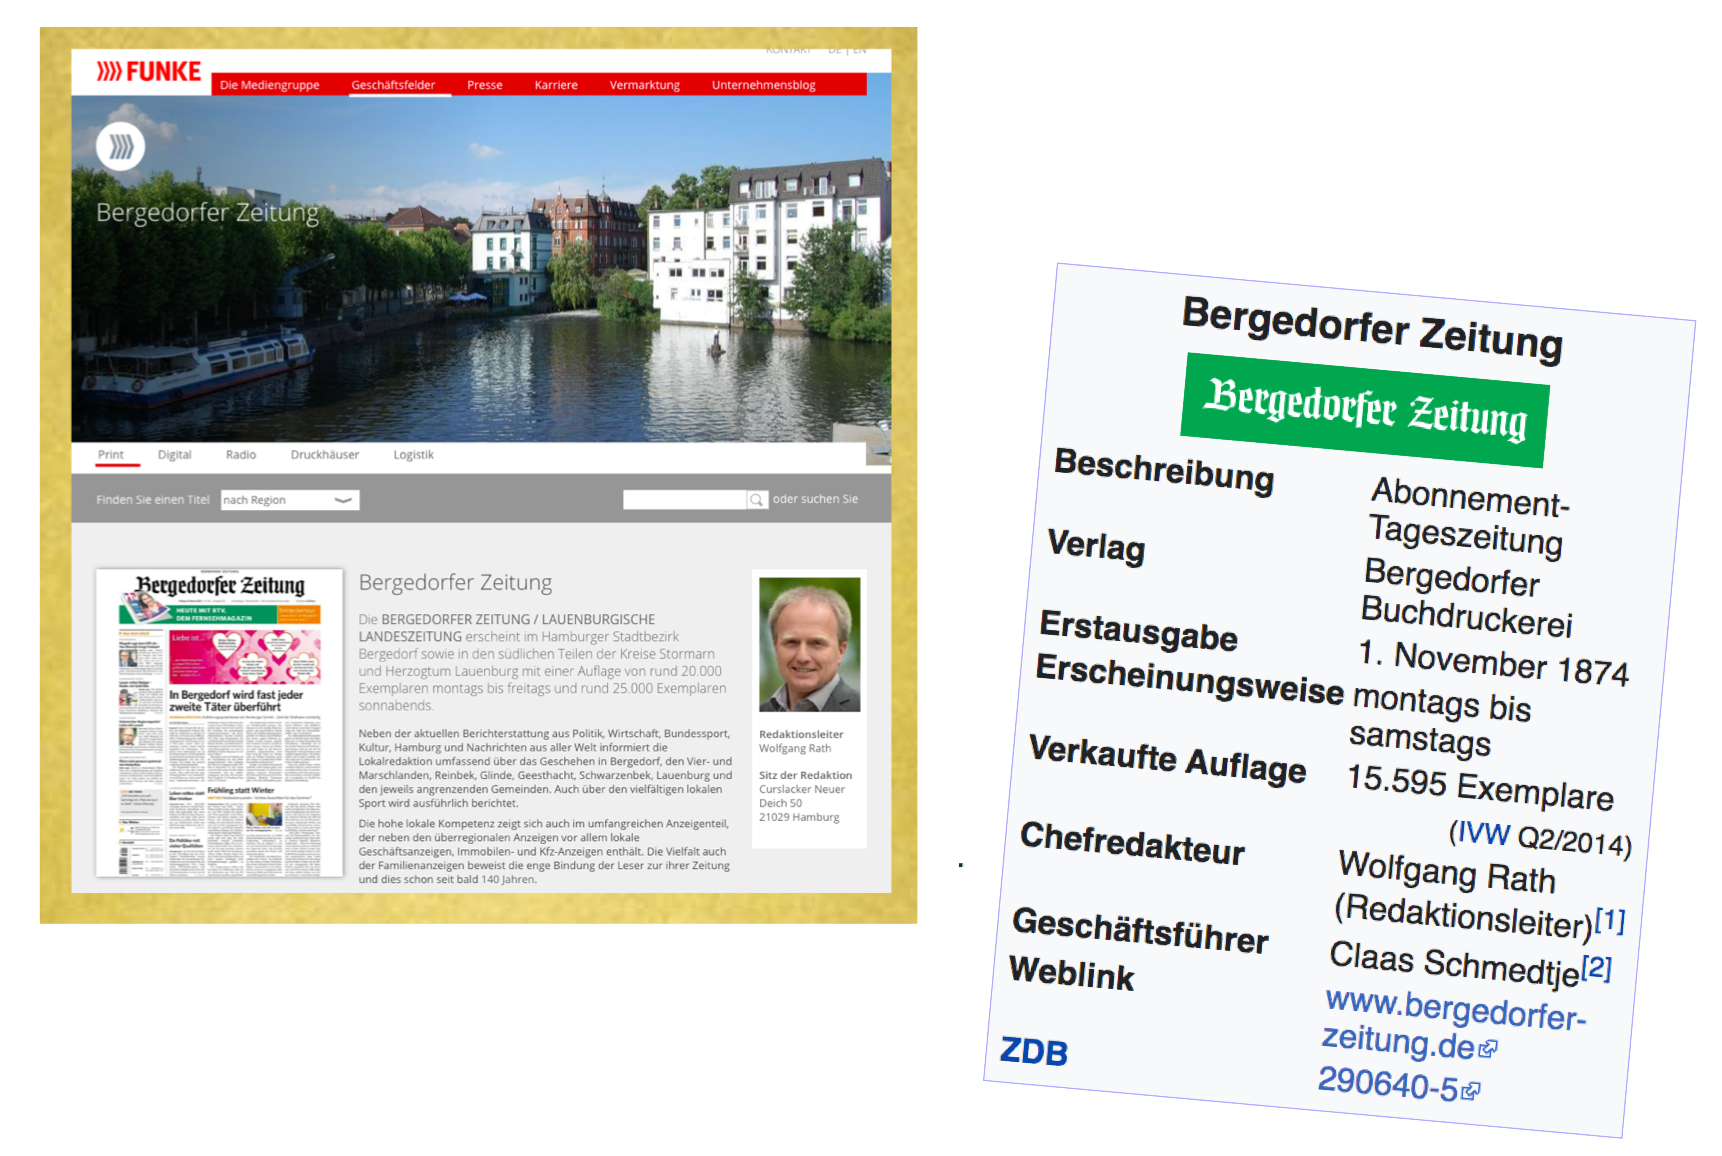Open footnote reference [2] after Claas Schmedtje
Image resolution: width=1722 pixels, height=1156 pixels.
[x=1597, y=968]
